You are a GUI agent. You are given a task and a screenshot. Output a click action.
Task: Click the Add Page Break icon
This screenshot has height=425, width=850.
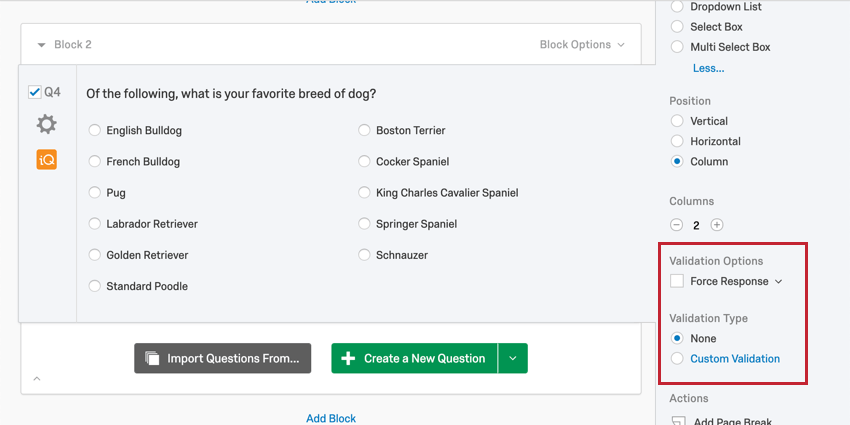[679, 422]
